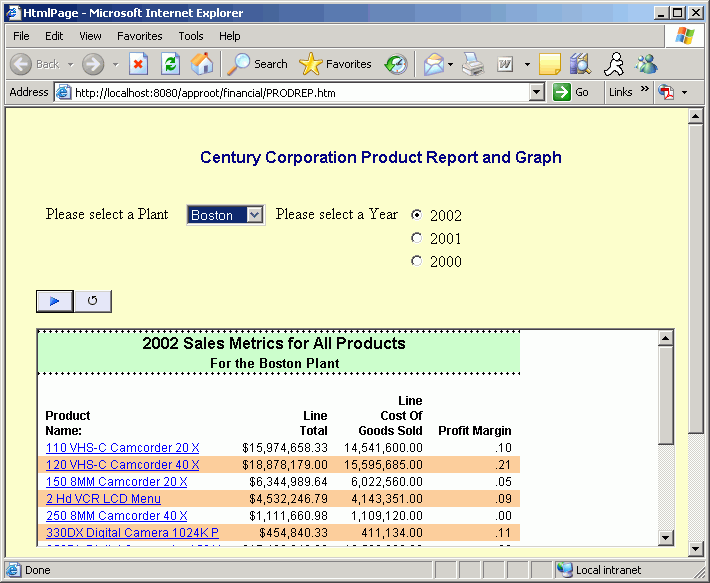Stop page loading with red X icon

click(138, 64)
